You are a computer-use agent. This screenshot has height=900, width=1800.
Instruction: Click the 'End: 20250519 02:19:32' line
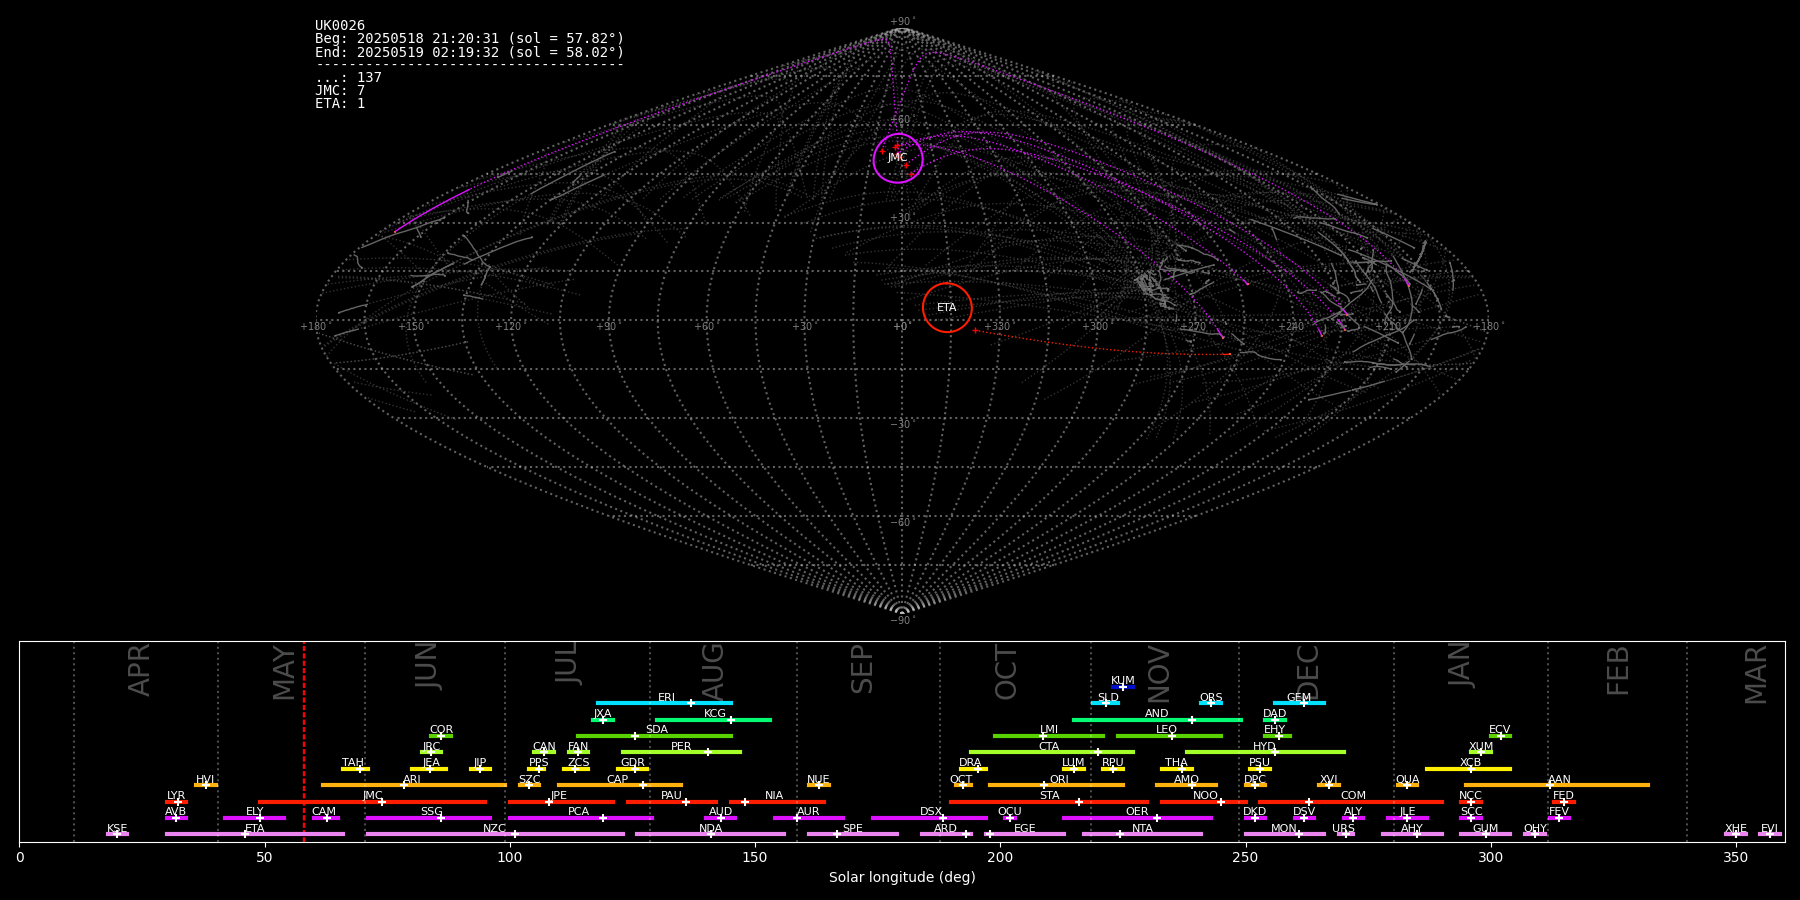coord(469,52)
